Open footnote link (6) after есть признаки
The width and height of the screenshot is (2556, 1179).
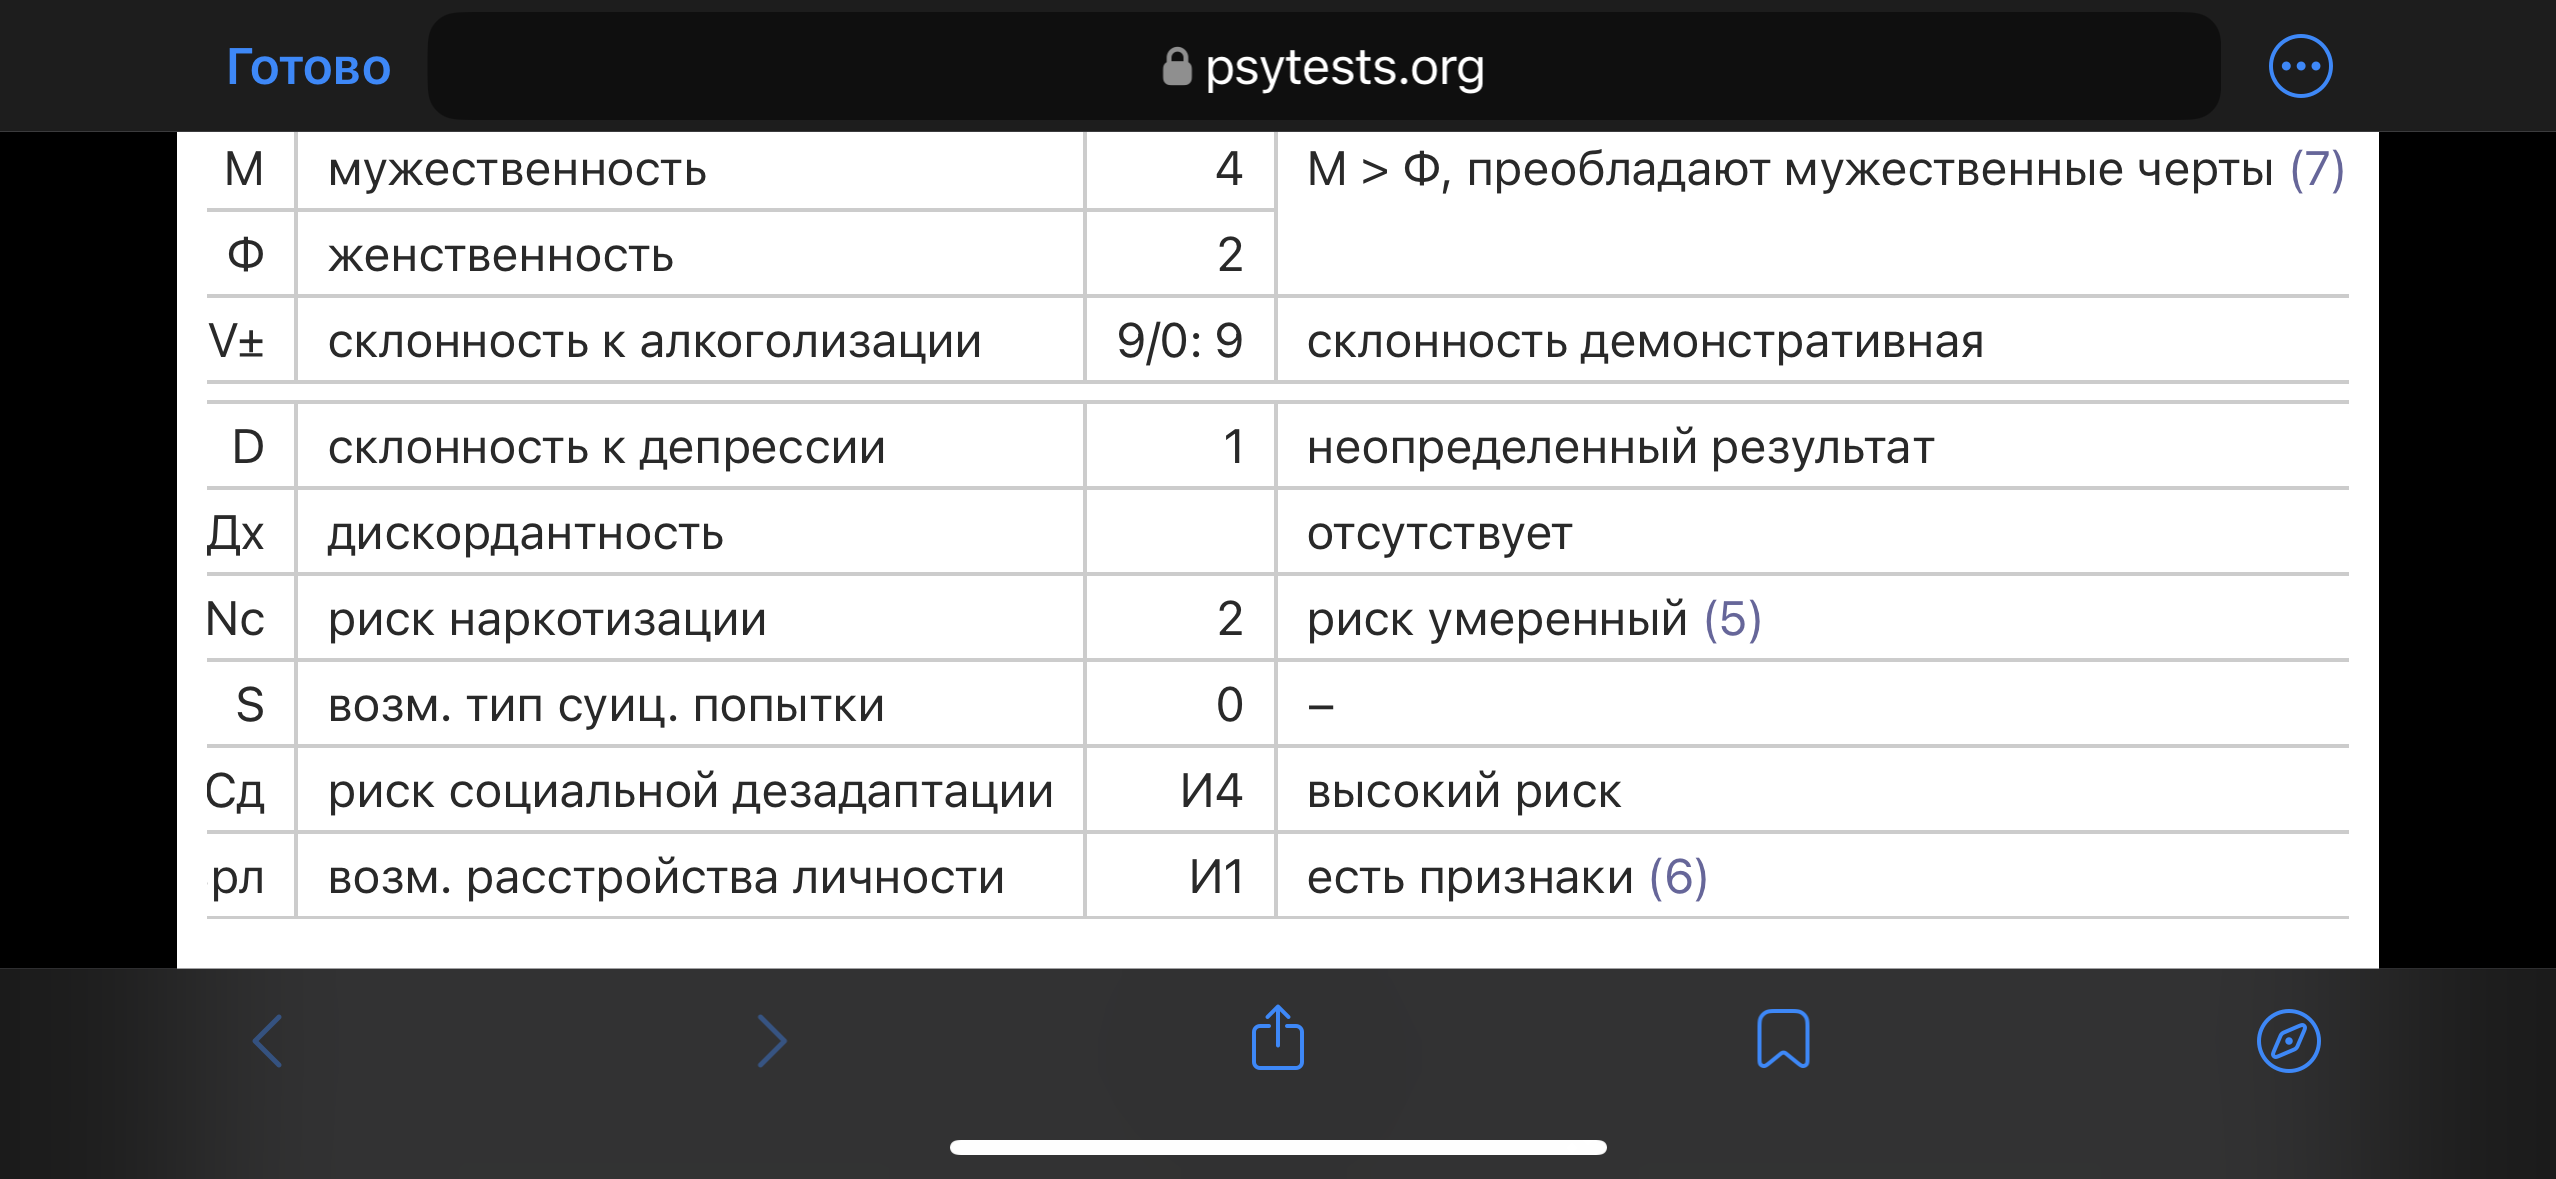1678,877
